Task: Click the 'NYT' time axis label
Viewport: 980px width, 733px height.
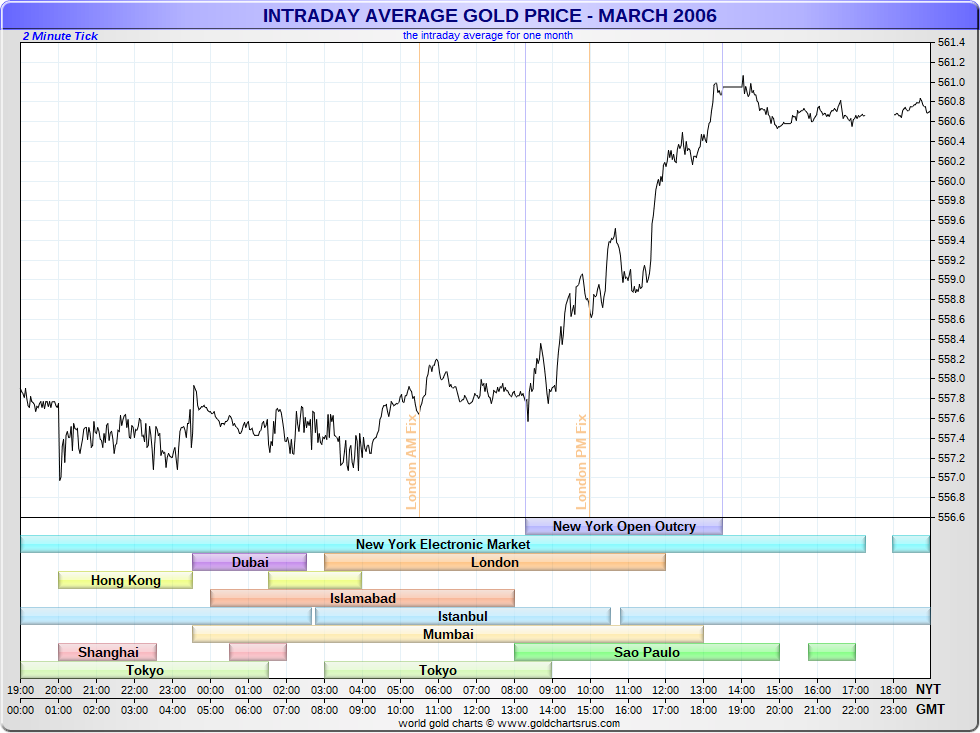Action: pos(928,689)
